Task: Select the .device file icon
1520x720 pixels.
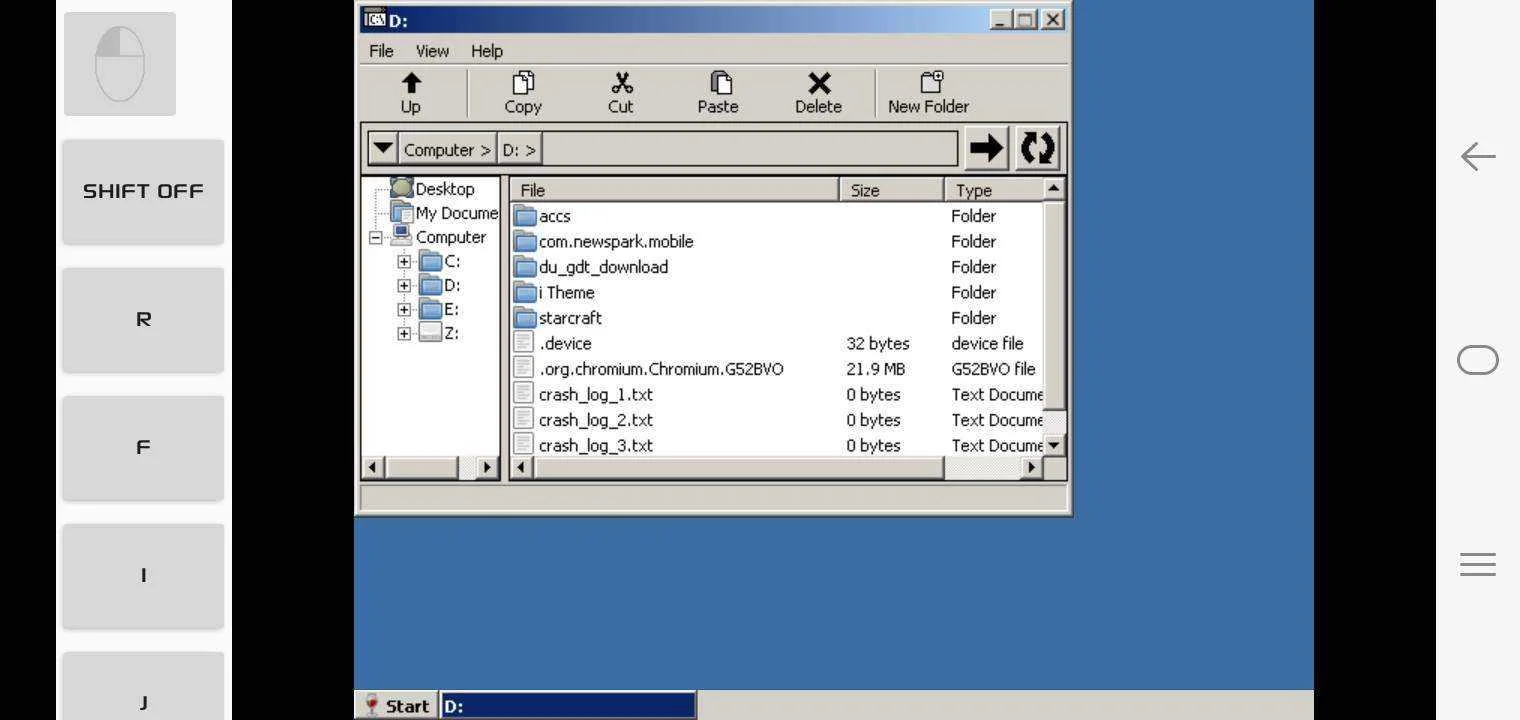Action: (524, 343)
